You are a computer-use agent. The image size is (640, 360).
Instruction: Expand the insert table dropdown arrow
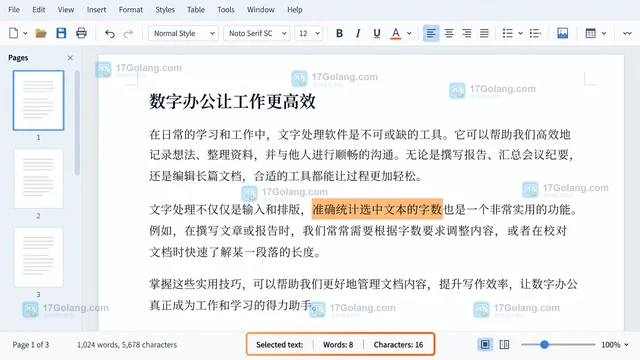[x=604, y=33]
